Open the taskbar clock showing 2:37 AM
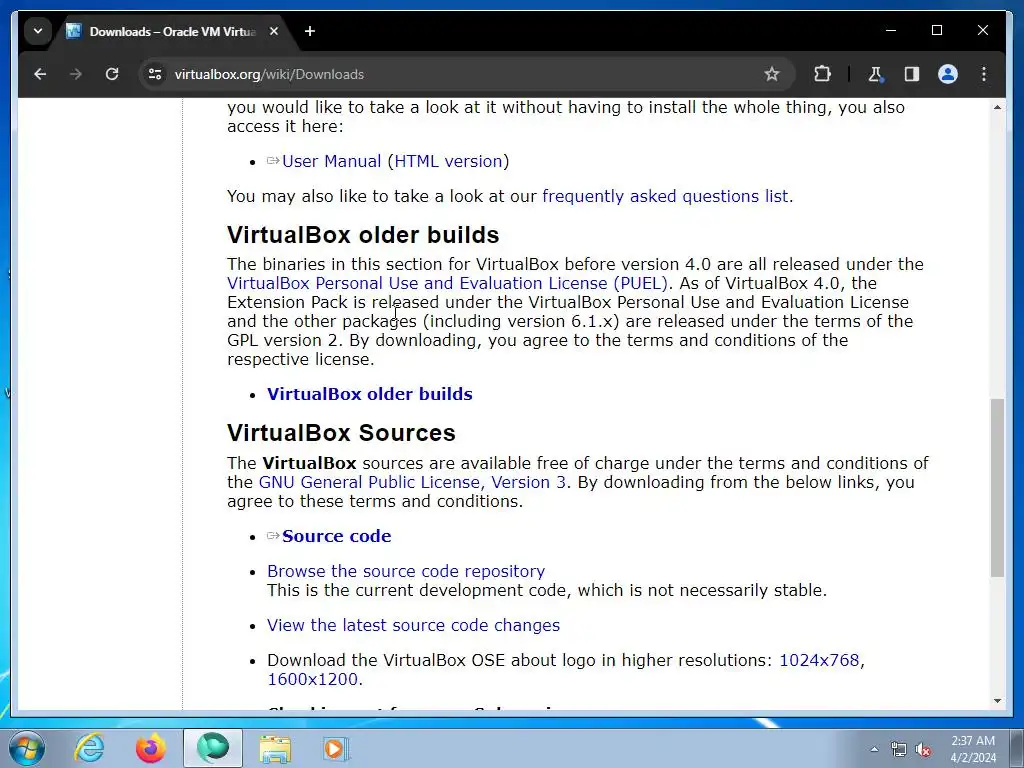The height and width of the screenshot is (768, 1024). (972, 749)
